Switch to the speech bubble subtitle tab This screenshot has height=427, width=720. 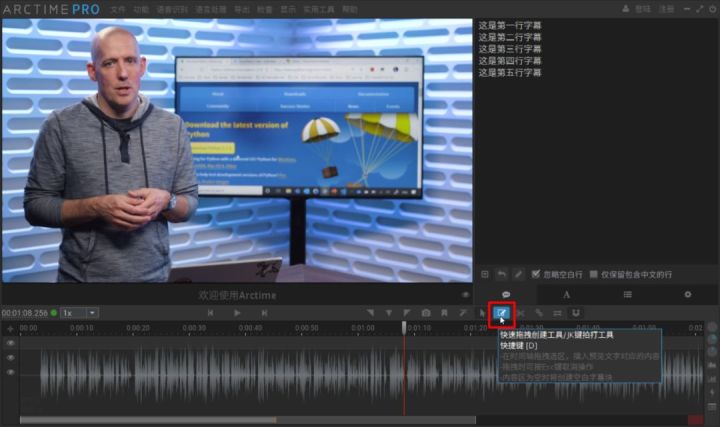(506, 294)
